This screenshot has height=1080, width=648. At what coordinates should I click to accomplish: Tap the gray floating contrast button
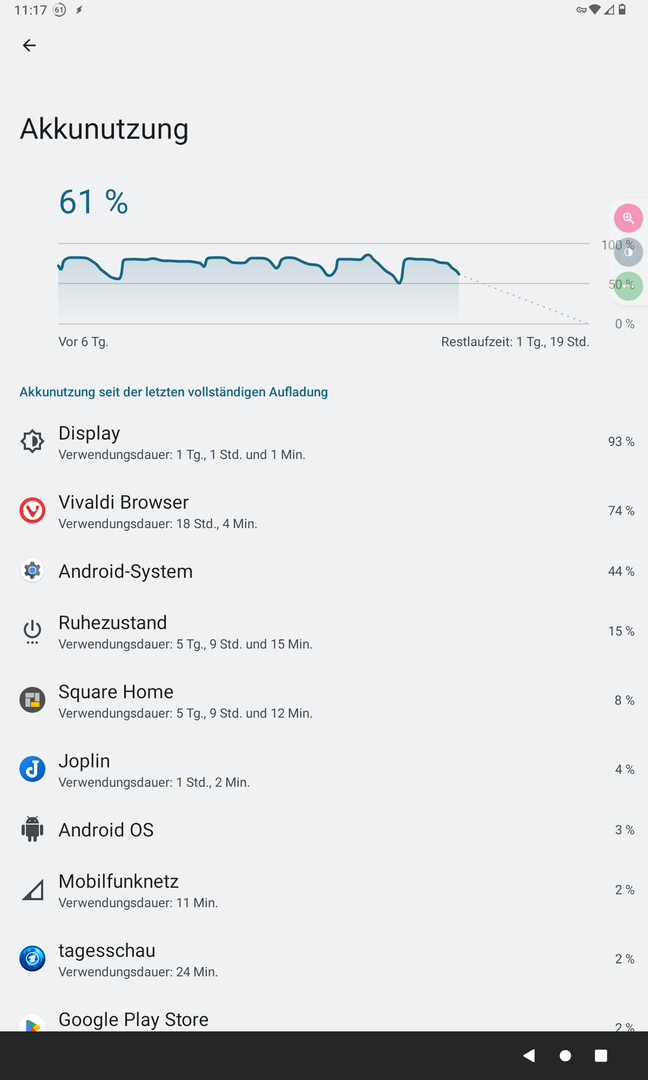(628, 252)
